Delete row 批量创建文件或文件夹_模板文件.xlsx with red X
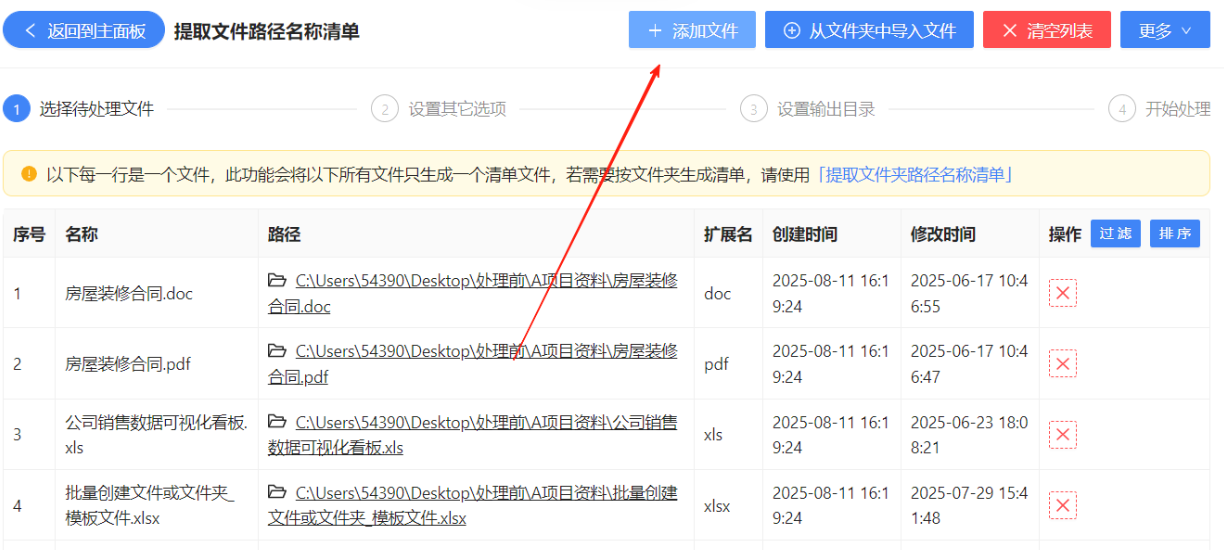Screen dimensions: 1224x550 pyautogui.click(x=1063, y=505)
